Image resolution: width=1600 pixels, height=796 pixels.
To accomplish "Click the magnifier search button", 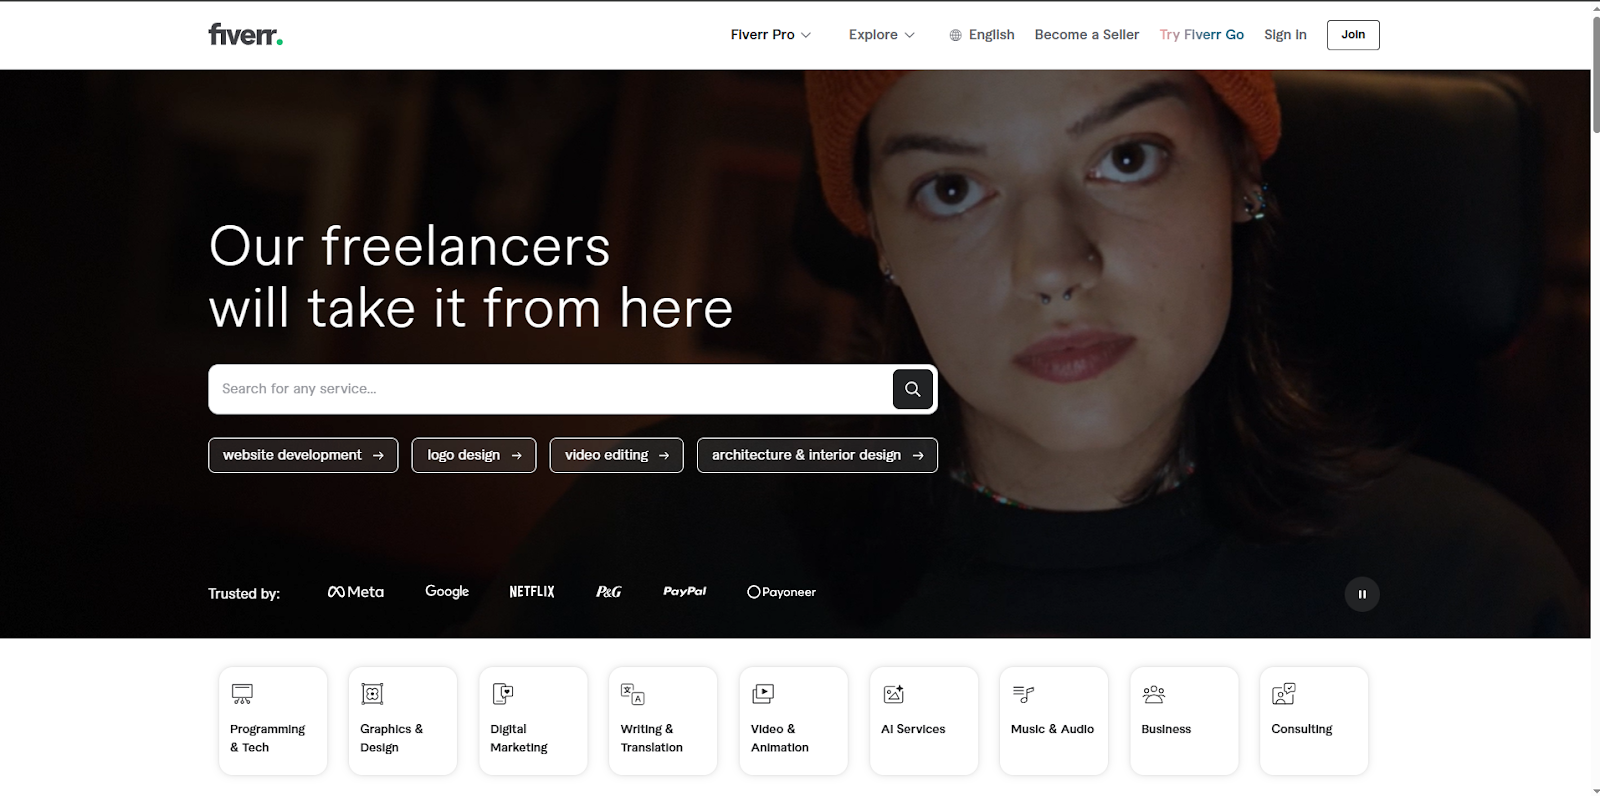I will click(x=913, y=389).
